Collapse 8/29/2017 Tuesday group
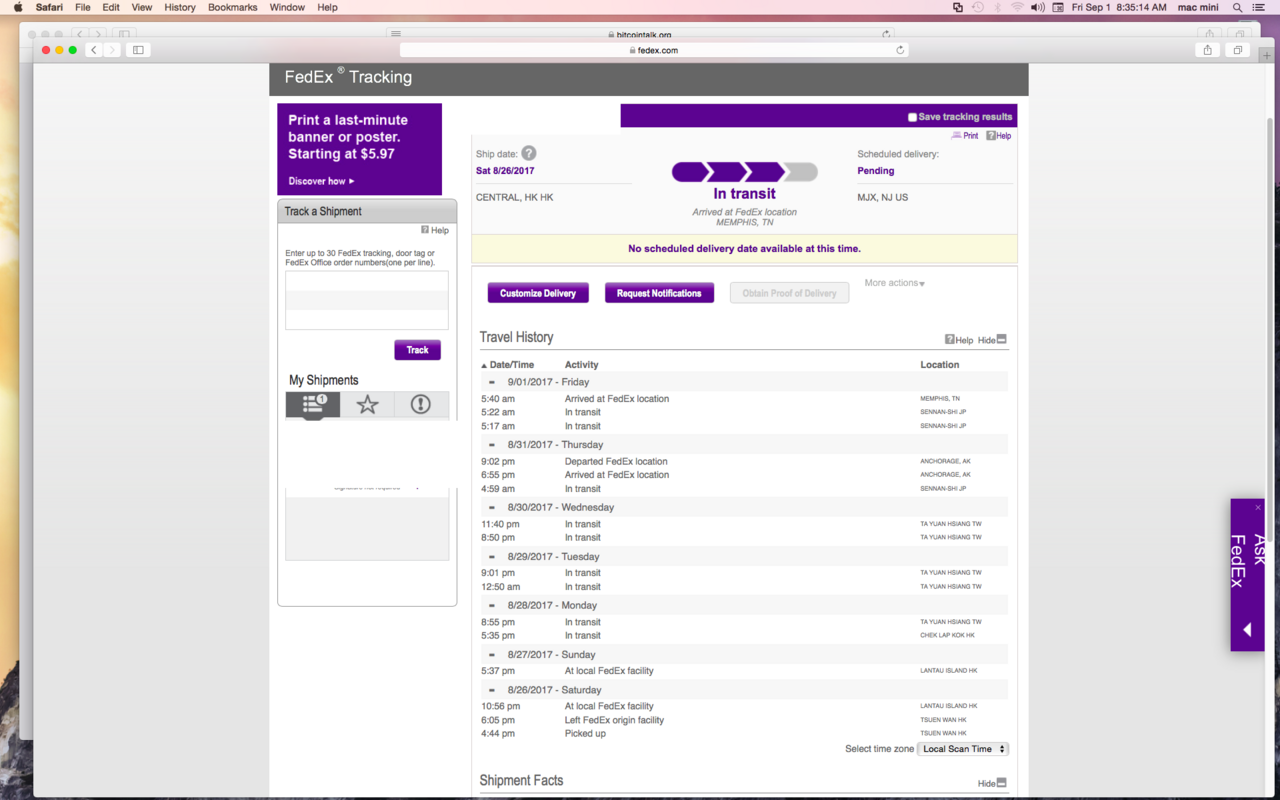The height and width of the screenshot is (800, 1280). [x=492, y=557]
